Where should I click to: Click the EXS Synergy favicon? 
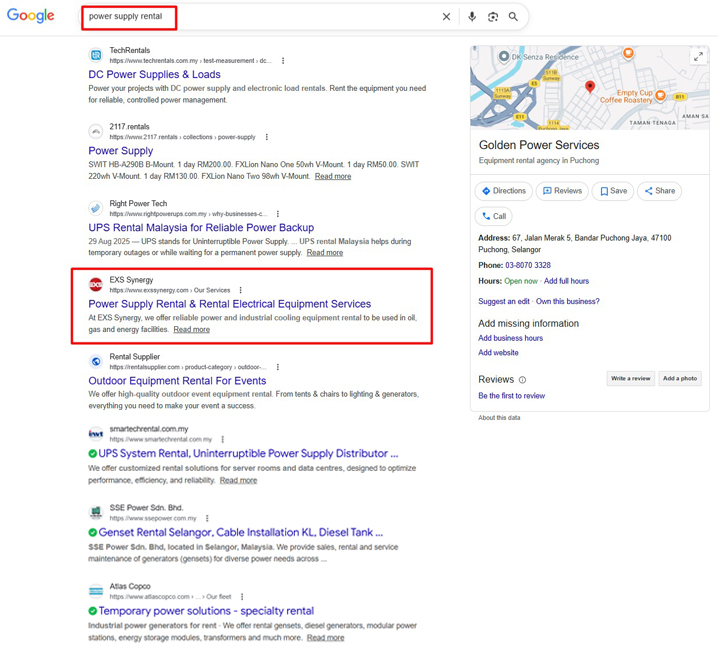pyautogui.click(x=96, y=284)
